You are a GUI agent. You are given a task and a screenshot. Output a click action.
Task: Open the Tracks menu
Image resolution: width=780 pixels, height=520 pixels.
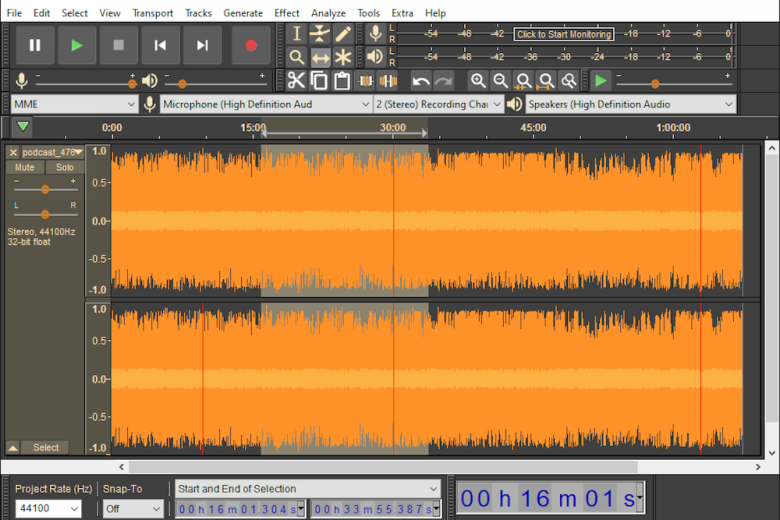[x=198, y=13]
